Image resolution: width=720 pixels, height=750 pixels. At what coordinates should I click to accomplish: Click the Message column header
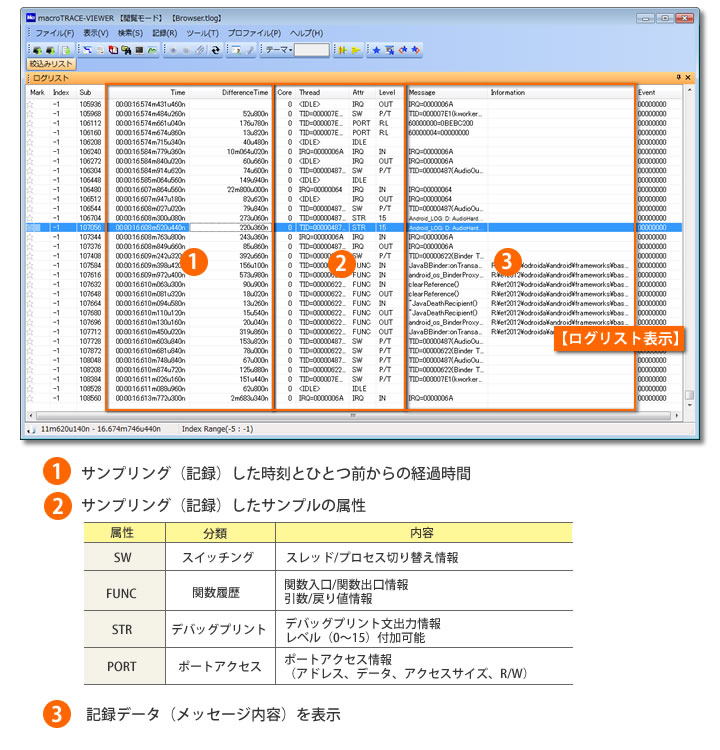(446, 92)
